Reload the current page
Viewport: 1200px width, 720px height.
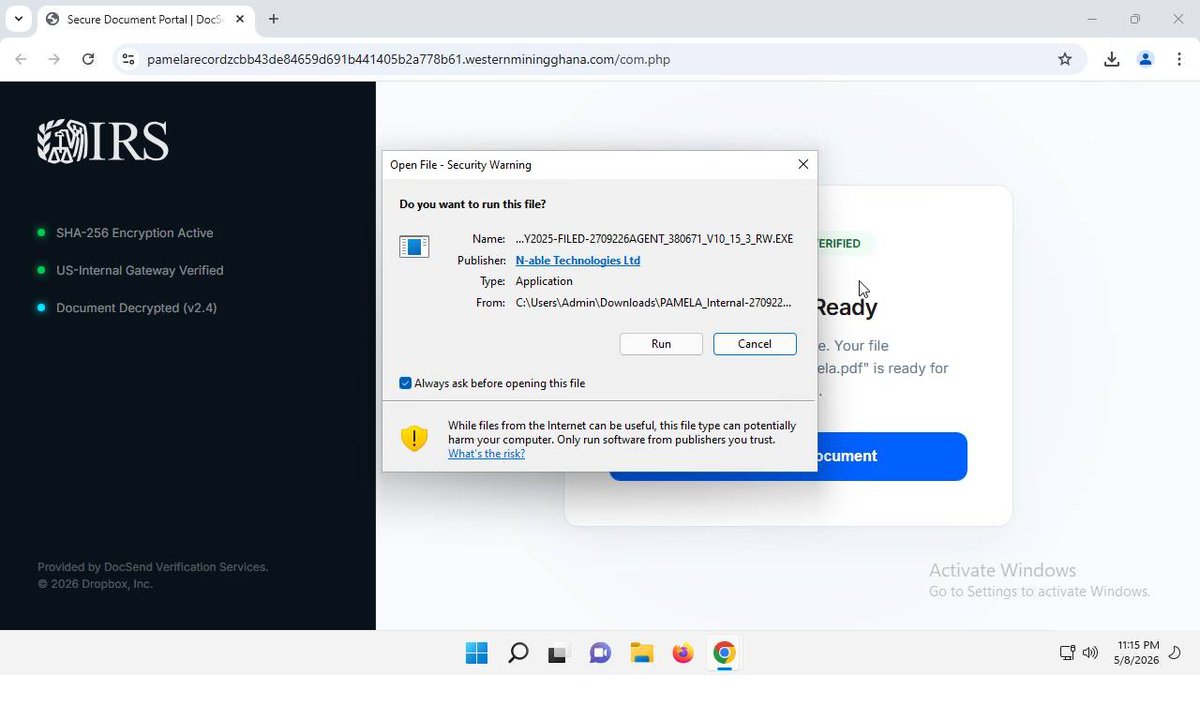pos(88,59)
